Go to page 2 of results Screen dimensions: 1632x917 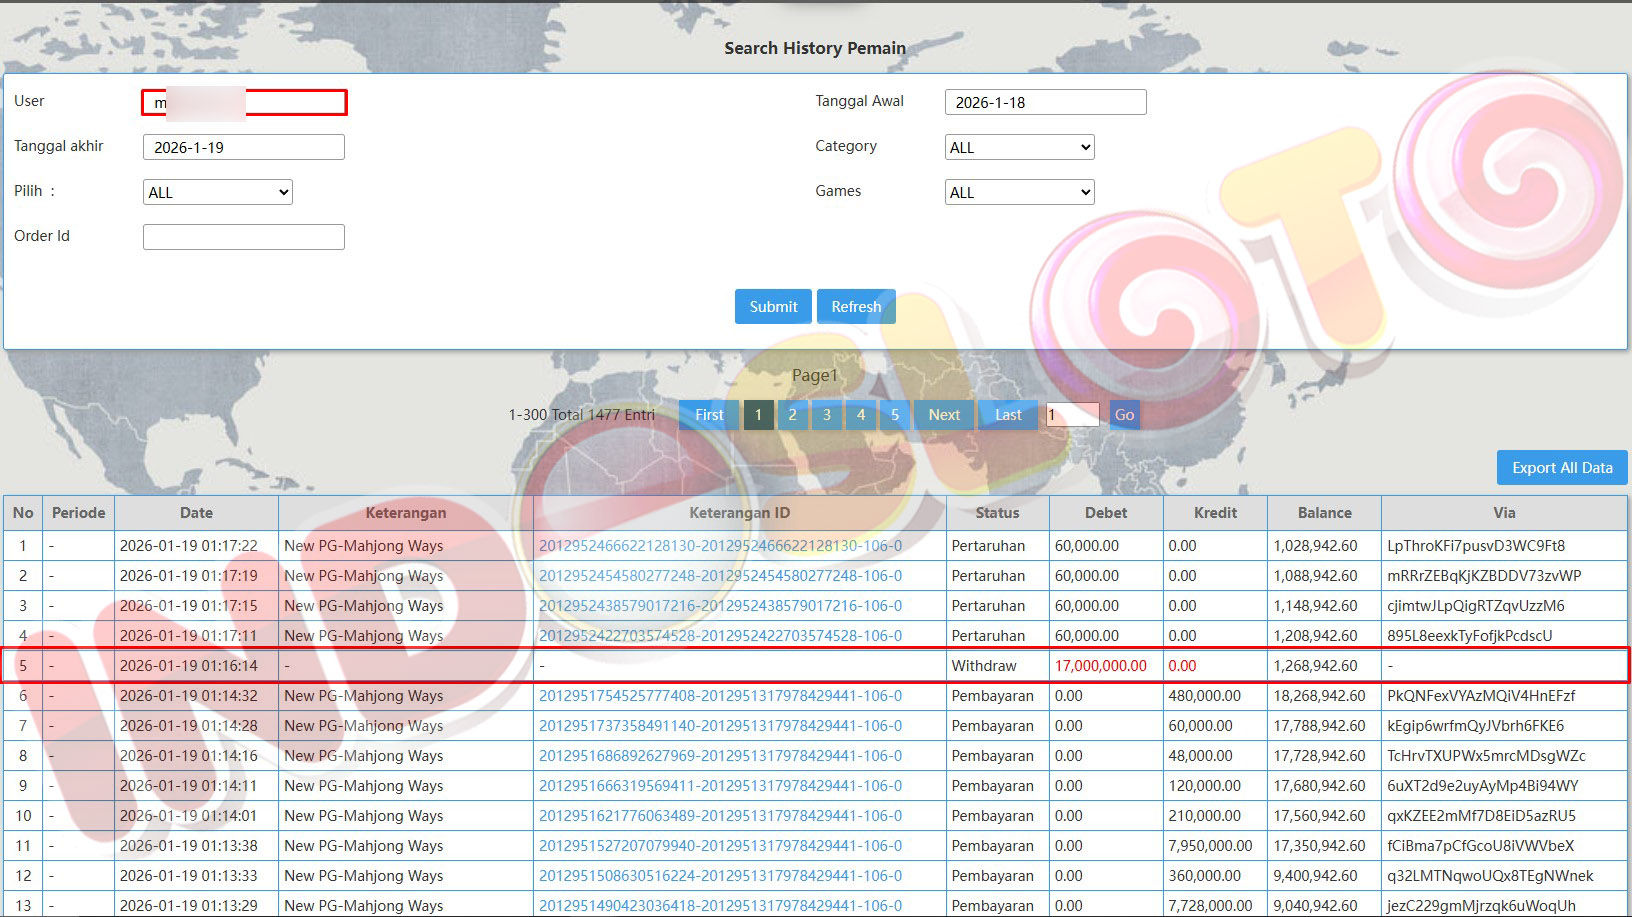point(792,415)
